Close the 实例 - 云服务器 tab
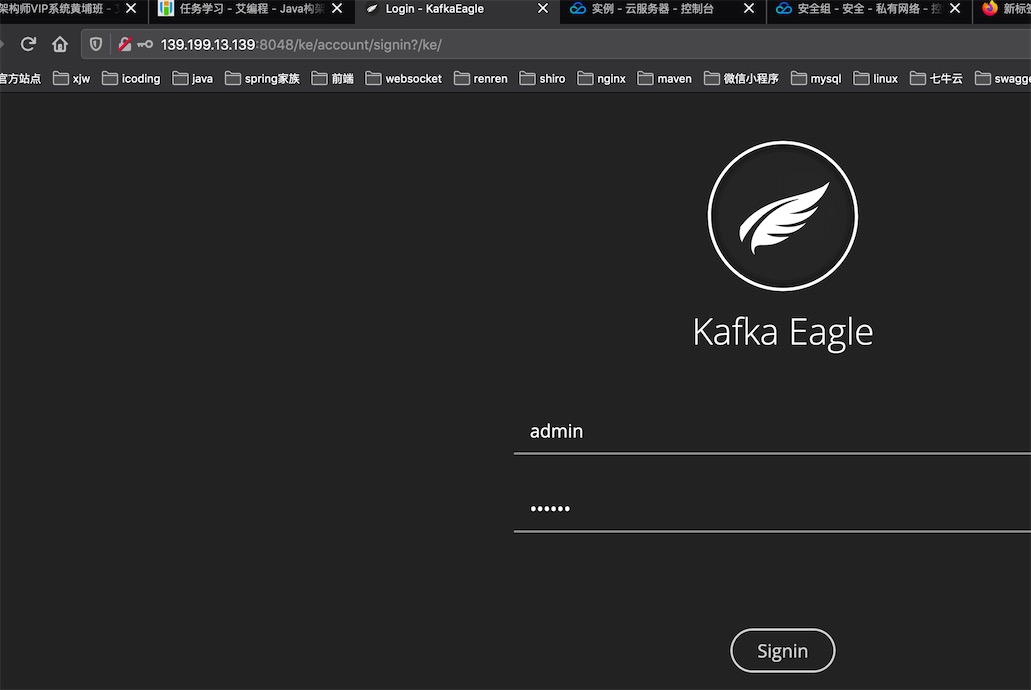The width and height of the screenshot is (1031, 690). click(748, 9)
